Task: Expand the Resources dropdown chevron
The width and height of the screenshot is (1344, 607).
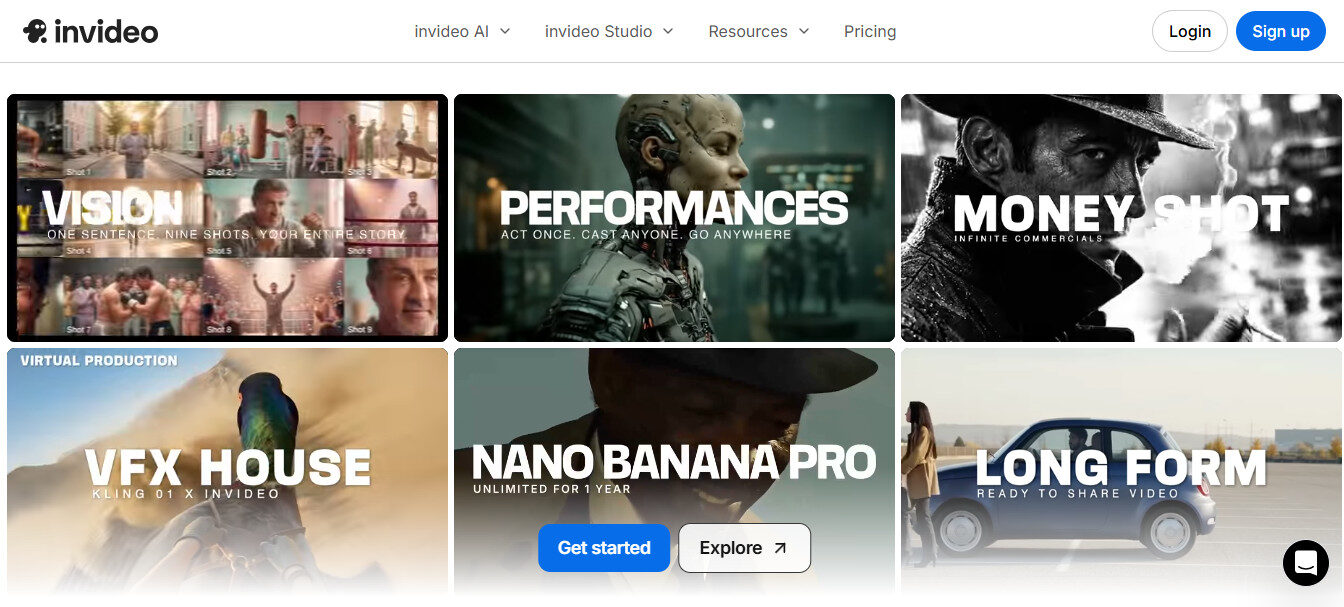Action: [804, 31]
